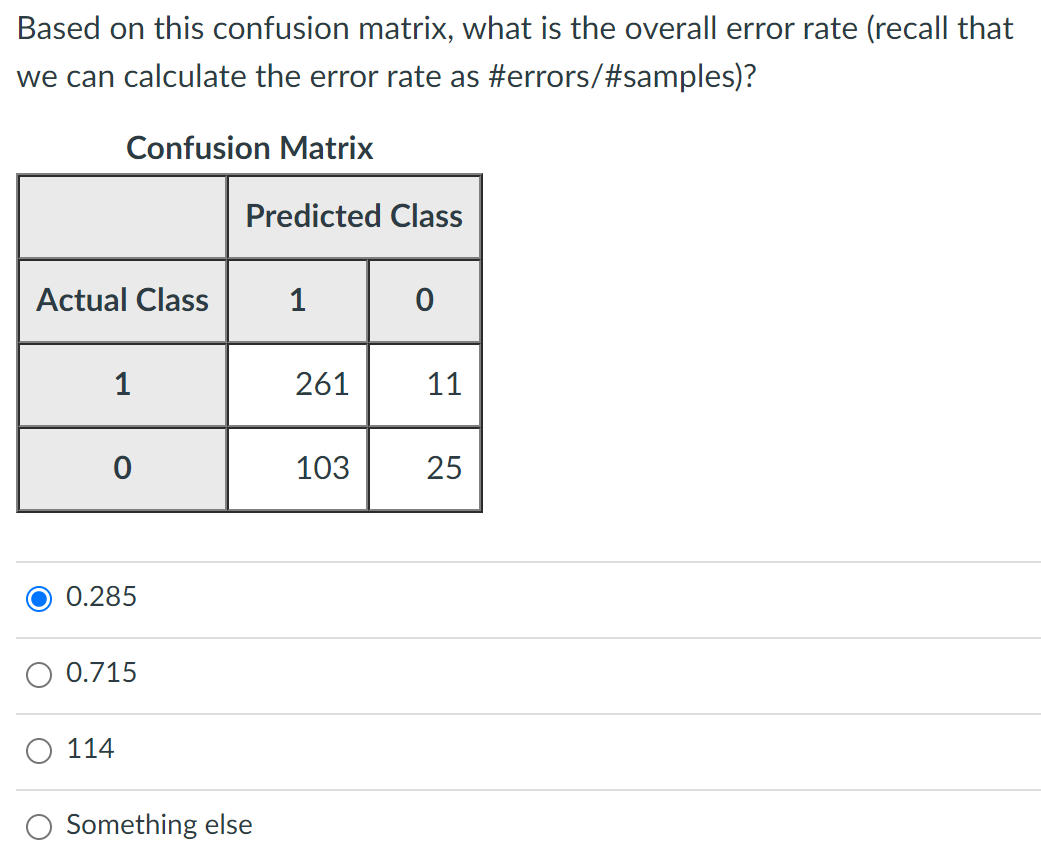Image resolution: width=1041 pixels, height=867 pixels.
Task: Click the Actual Class header cell
Action: tap(122, 300)
